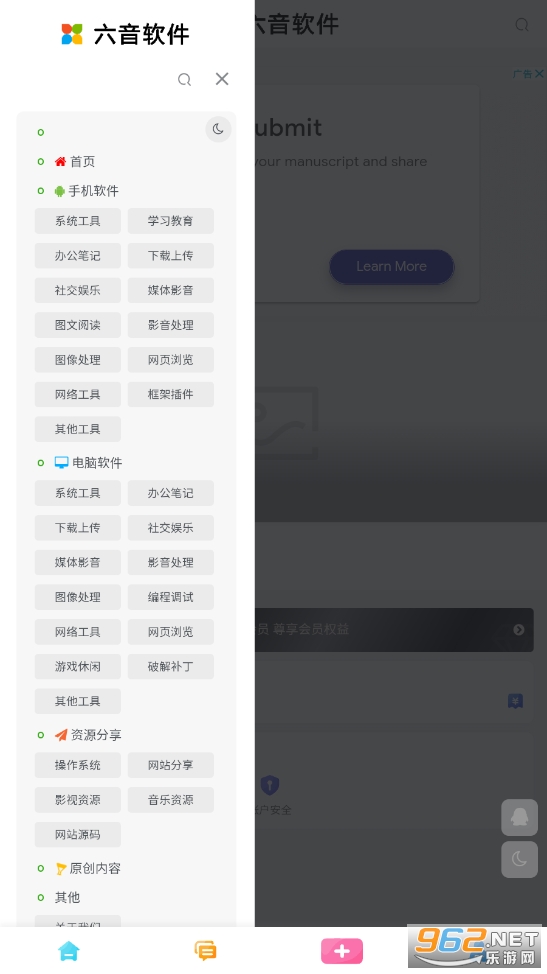Select 下载上传 under 电脑软件
547x974 pixels.
coord(78,528)
